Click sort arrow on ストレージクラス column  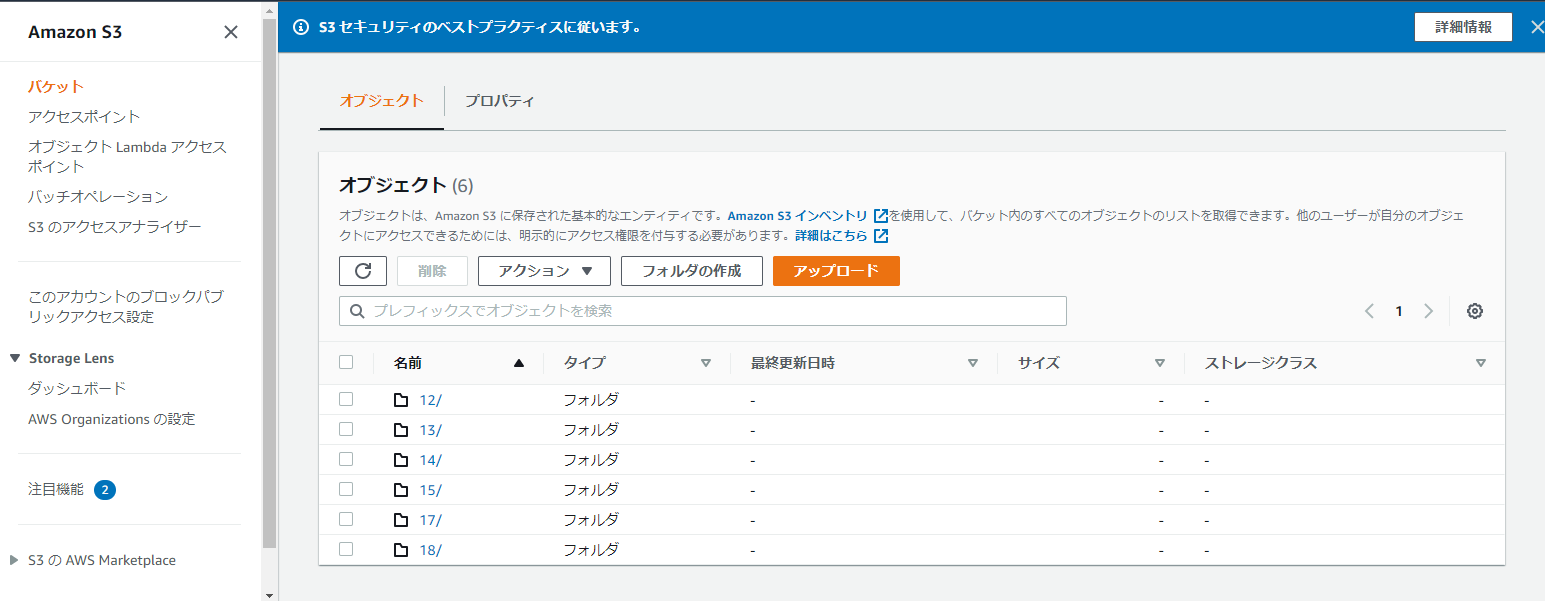[x=1481, y=363]
